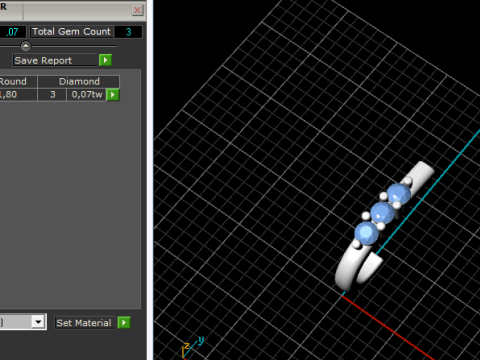Click the round slider handle under carat weight

pyautogui.click(x=26, y=46)
